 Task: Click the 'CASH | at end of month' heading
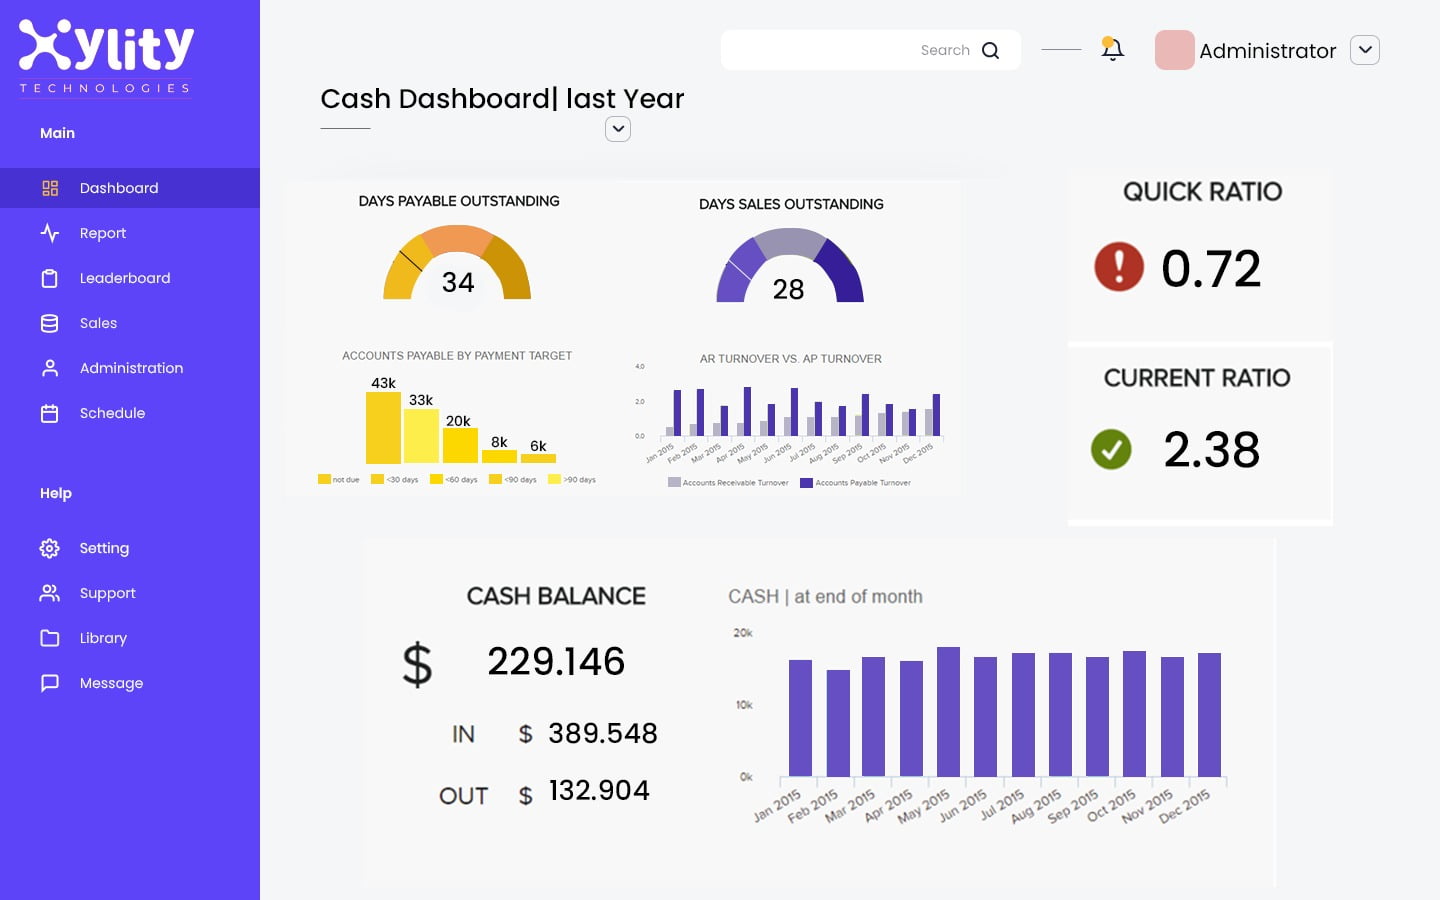click(x=825, y=596)
